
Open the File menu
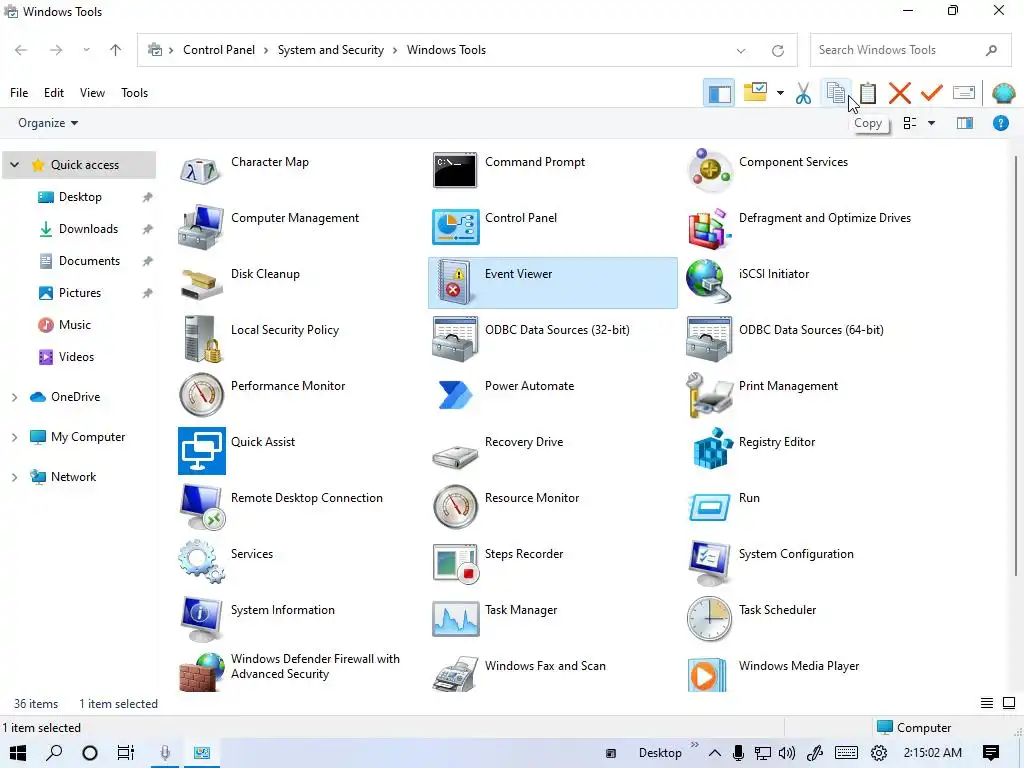pyautogui.click(x=19, y=93)
